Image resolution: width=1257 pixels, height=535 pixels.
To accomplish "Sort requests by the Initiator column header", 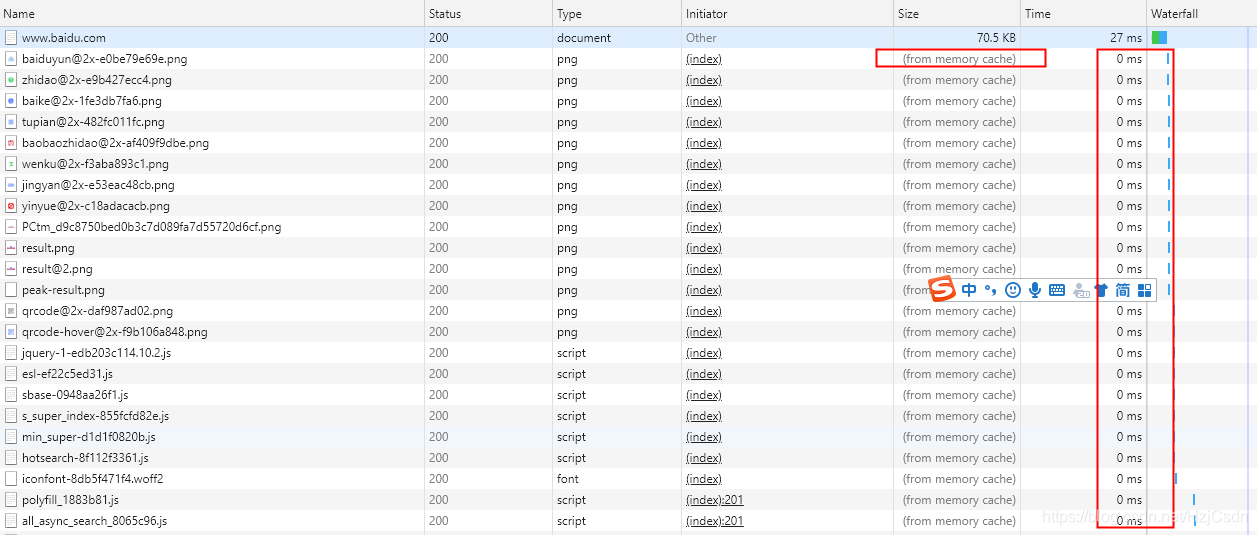I will click(x=787, y=14).
